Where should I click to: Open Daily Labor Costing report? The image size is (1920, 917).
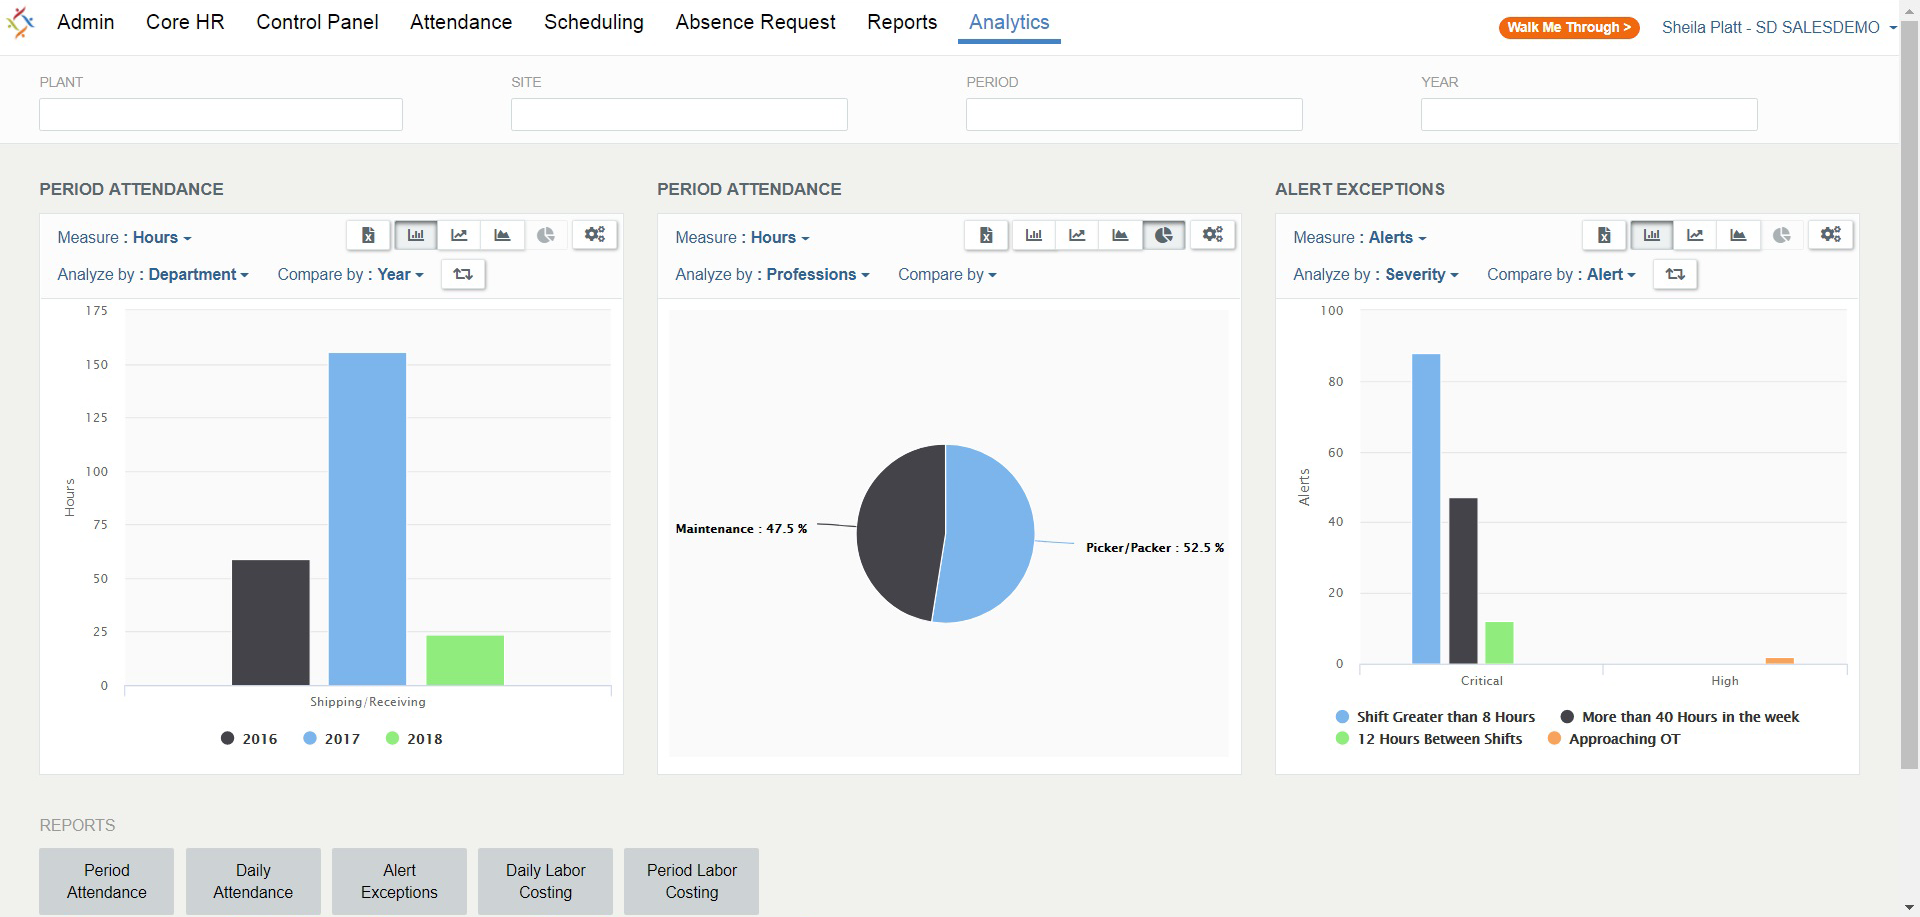pos(545,881)
